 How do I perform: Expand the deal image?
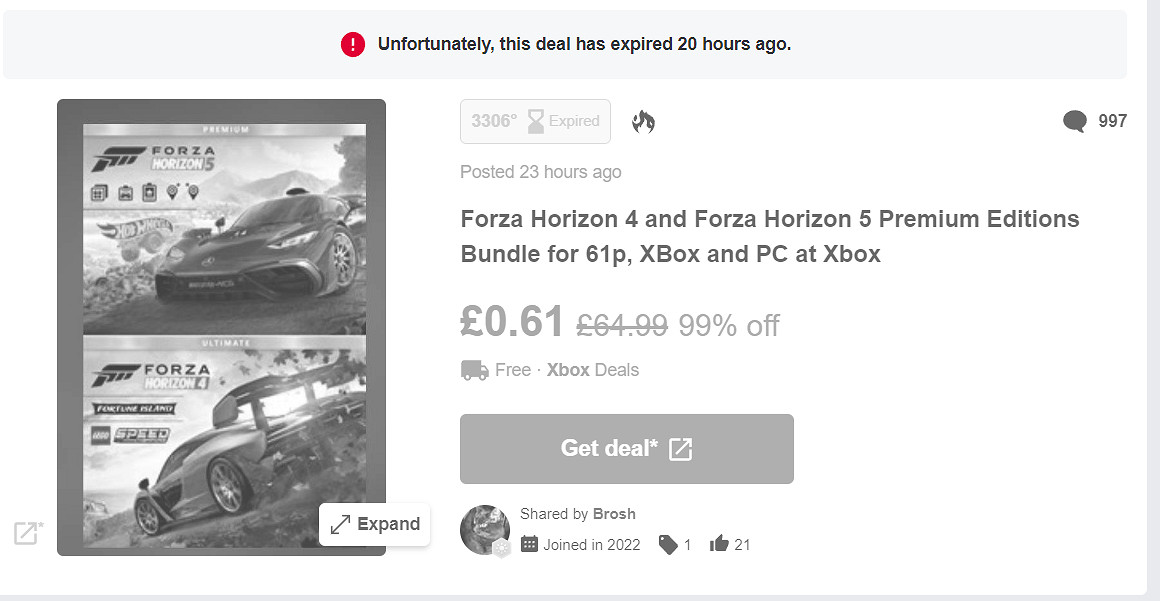(374, 524)
